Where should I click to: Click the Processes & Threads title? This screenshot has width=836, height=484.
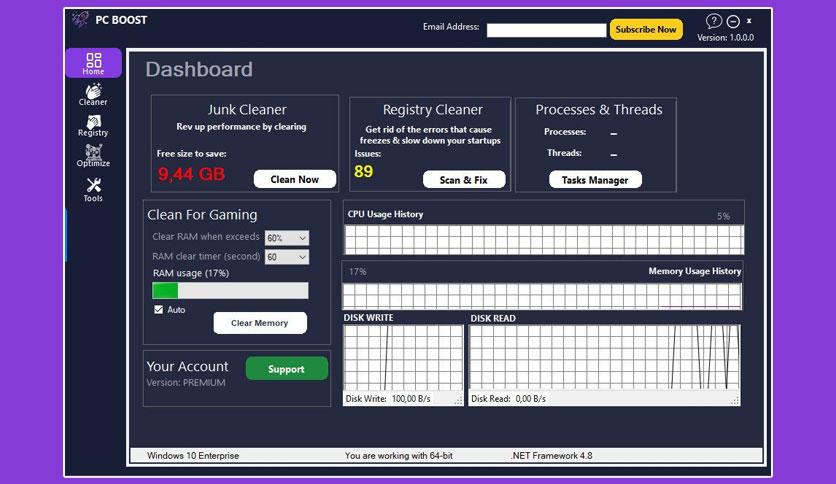(599, 109)
